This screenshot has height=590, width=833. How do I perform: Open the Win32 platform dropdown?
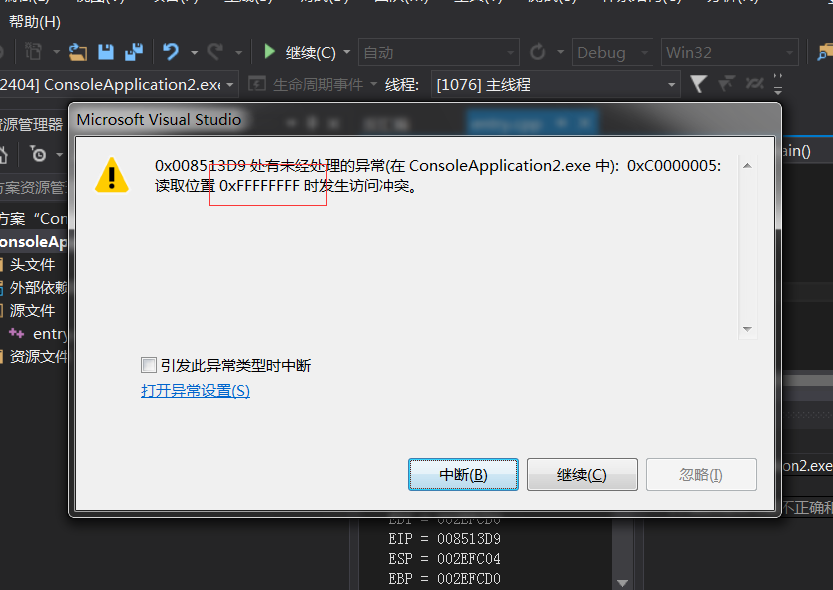coord(729,52)
